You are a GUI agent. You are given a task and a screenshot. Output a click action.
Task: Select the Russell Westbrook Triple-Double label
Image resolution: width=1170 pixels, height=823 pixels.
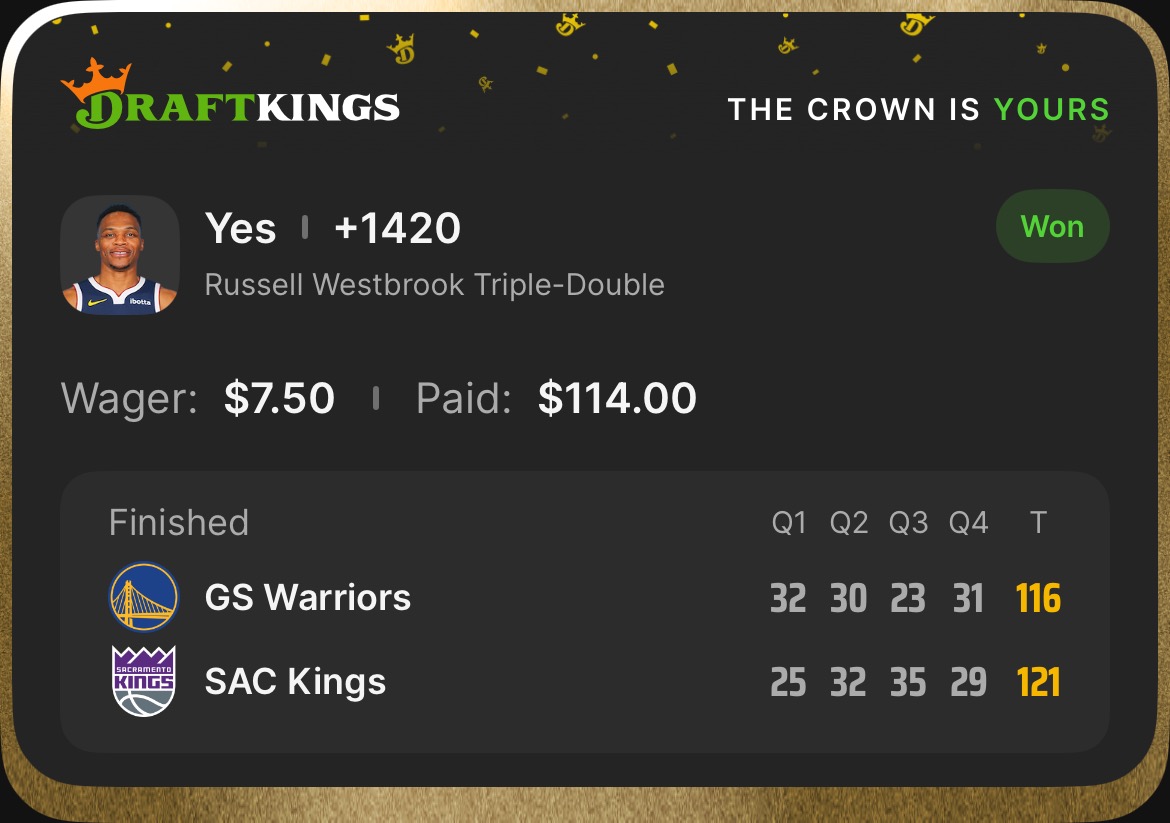click(434, 285)
